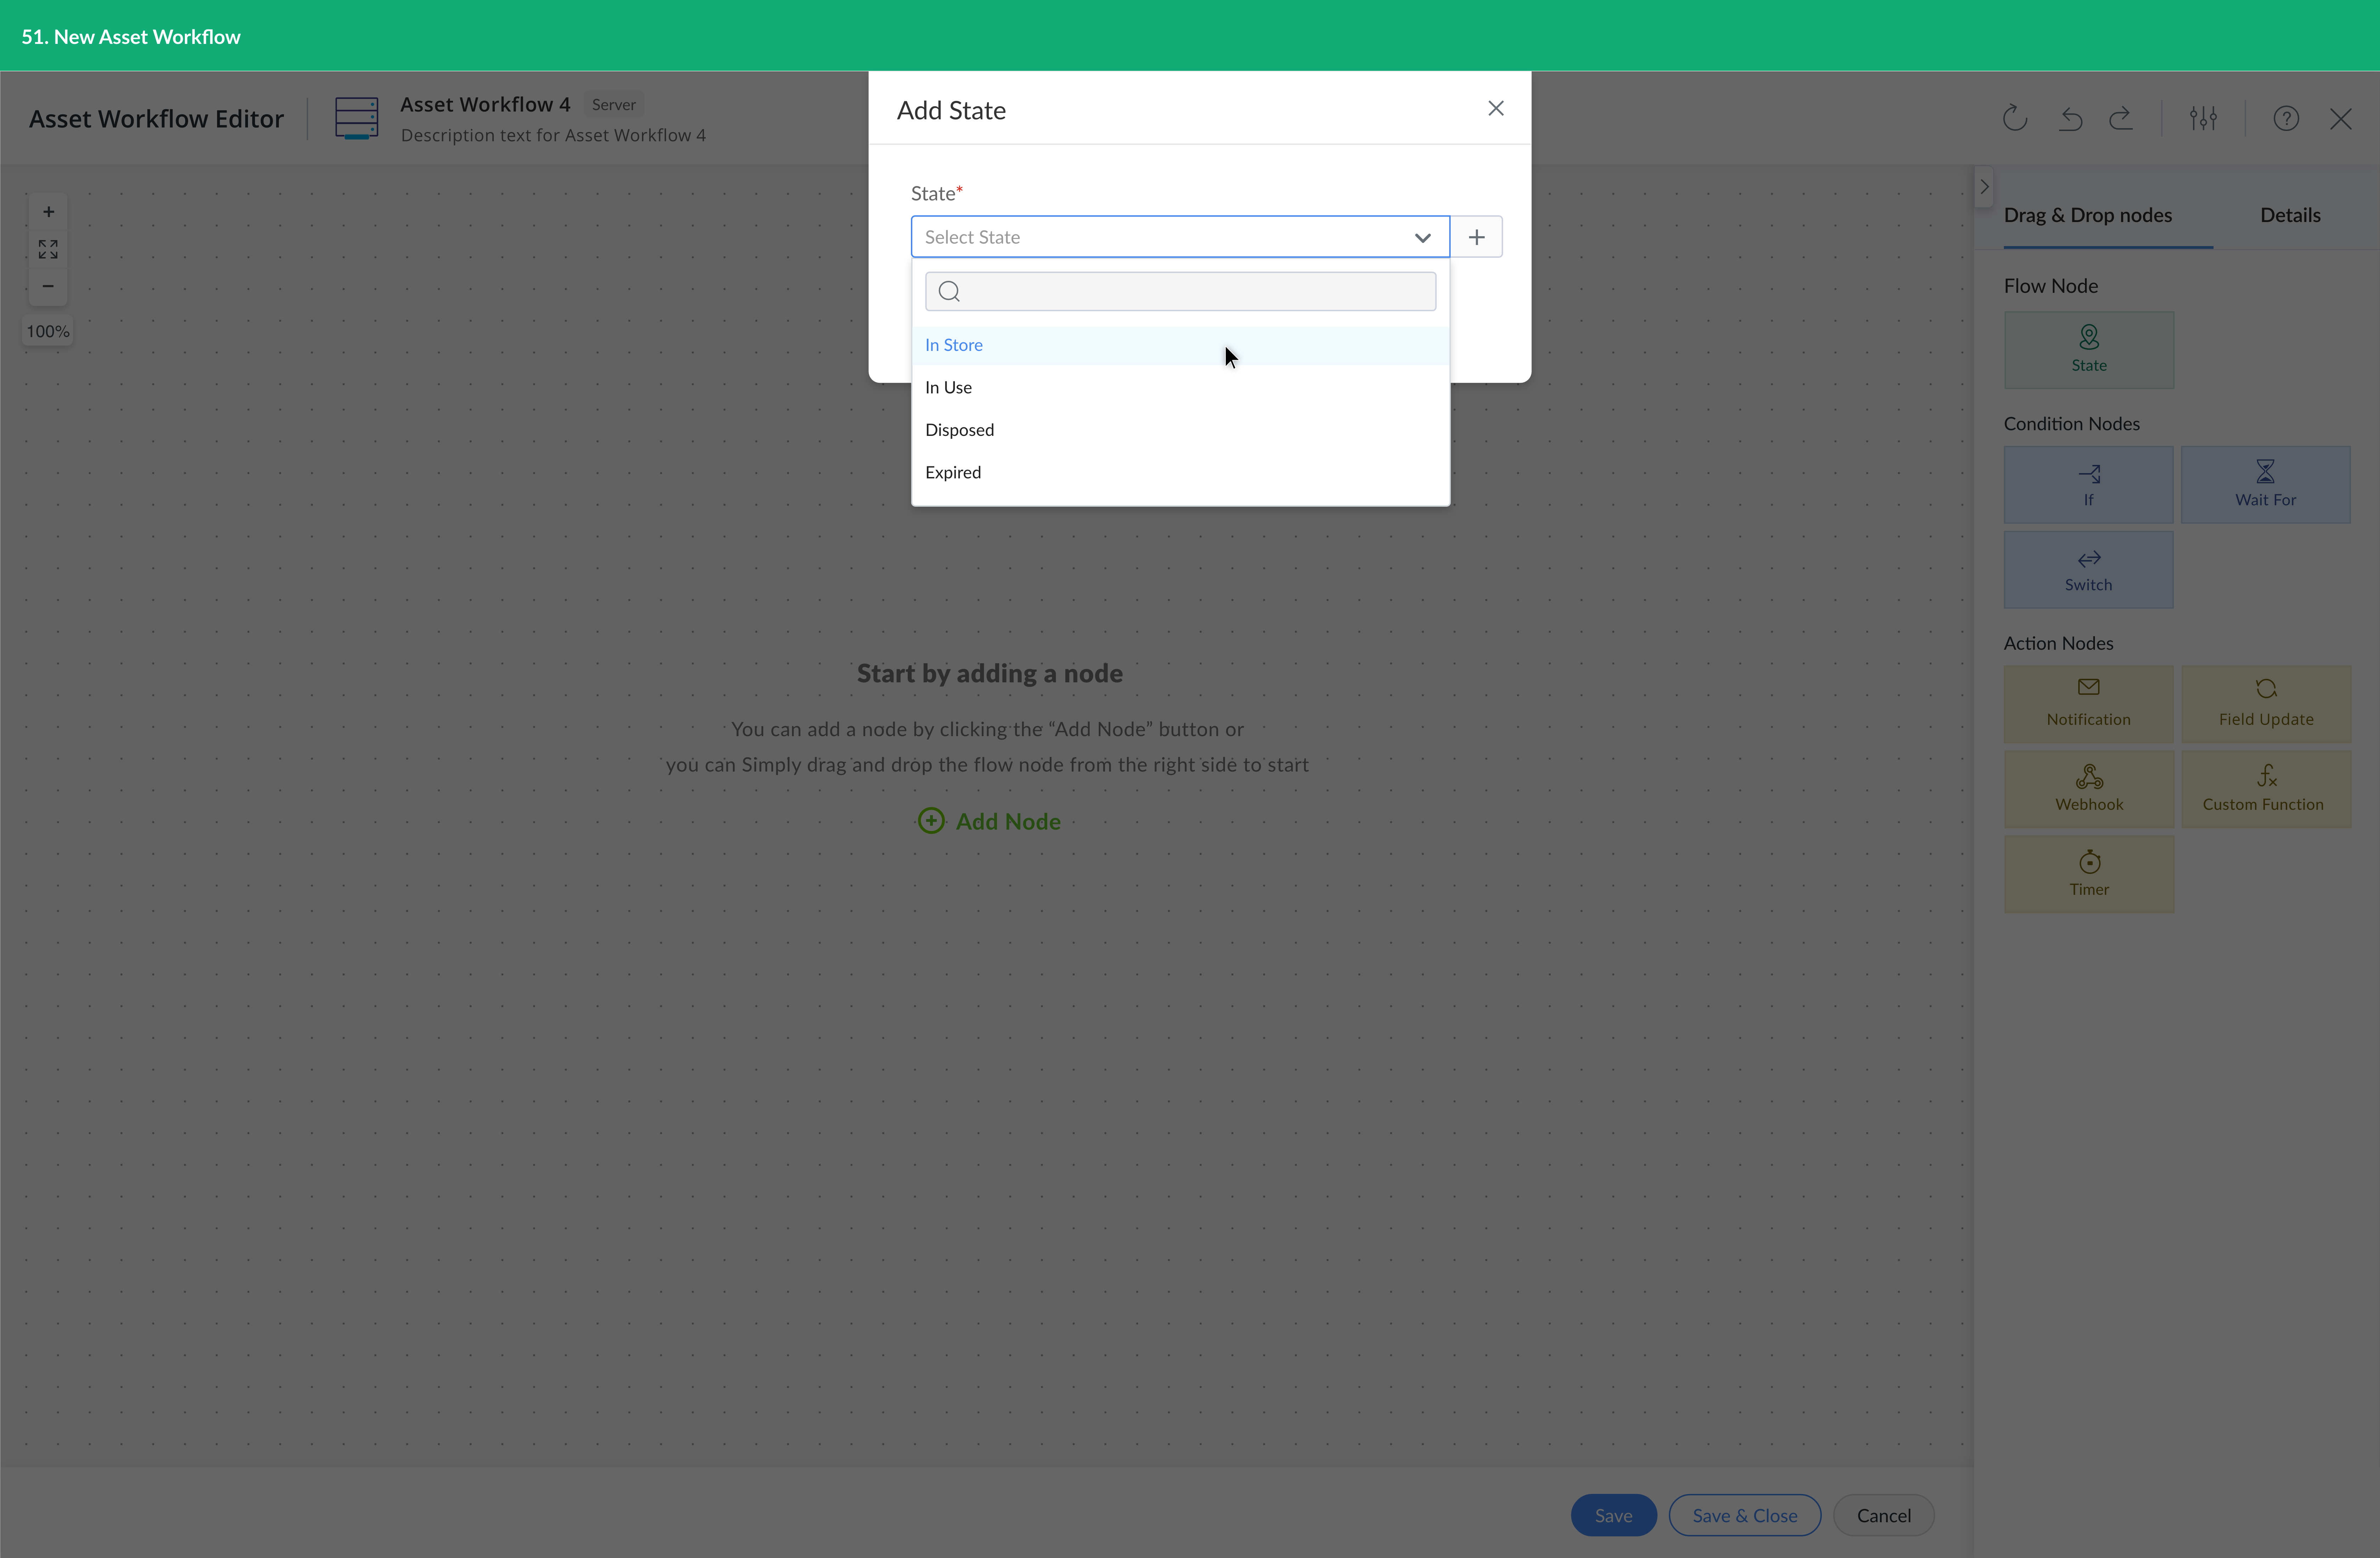Image resolution: width=2380 pixels, height=1558 pixels.
Task: Select the Notification action node
Action: pos(2088,704)
